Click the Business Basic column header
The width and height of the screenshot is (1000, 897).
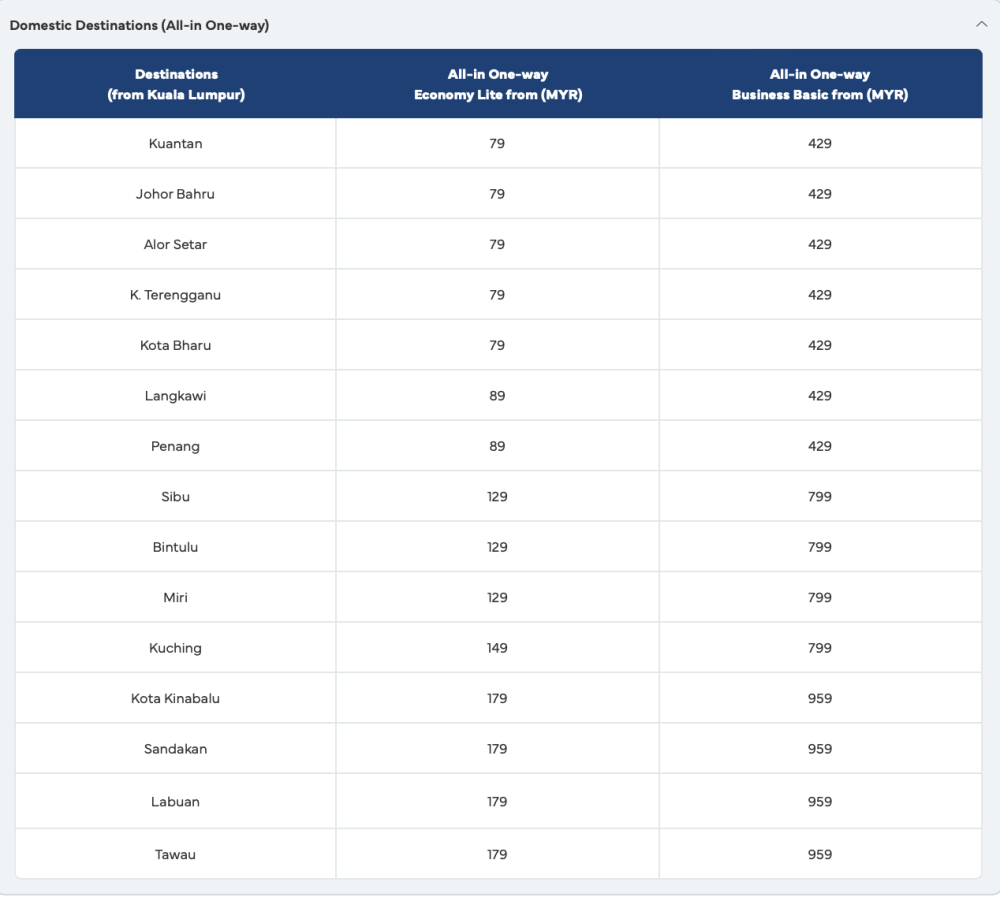(x=820, y=85)
